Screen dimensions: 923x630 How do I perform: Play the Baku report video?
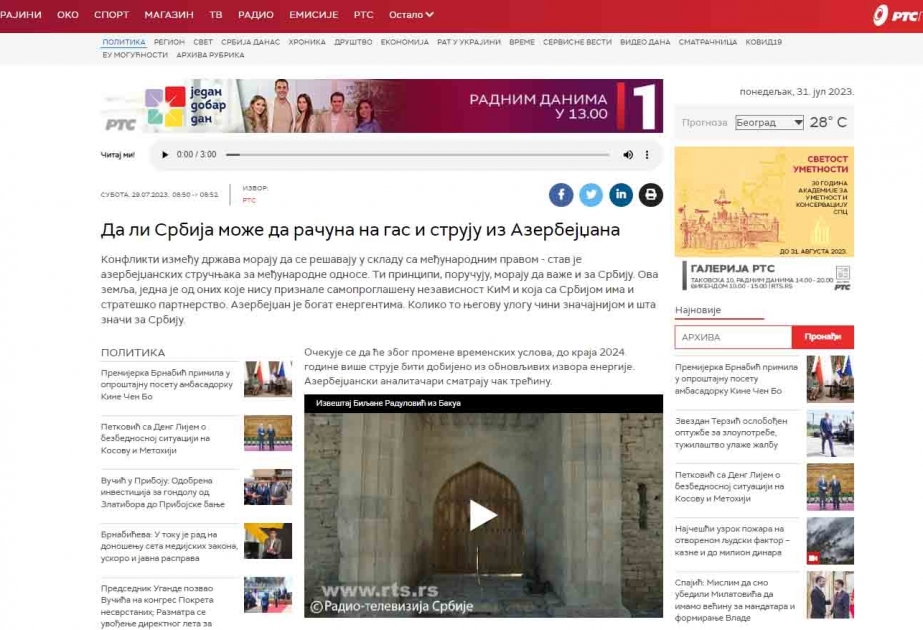(483, 515)
